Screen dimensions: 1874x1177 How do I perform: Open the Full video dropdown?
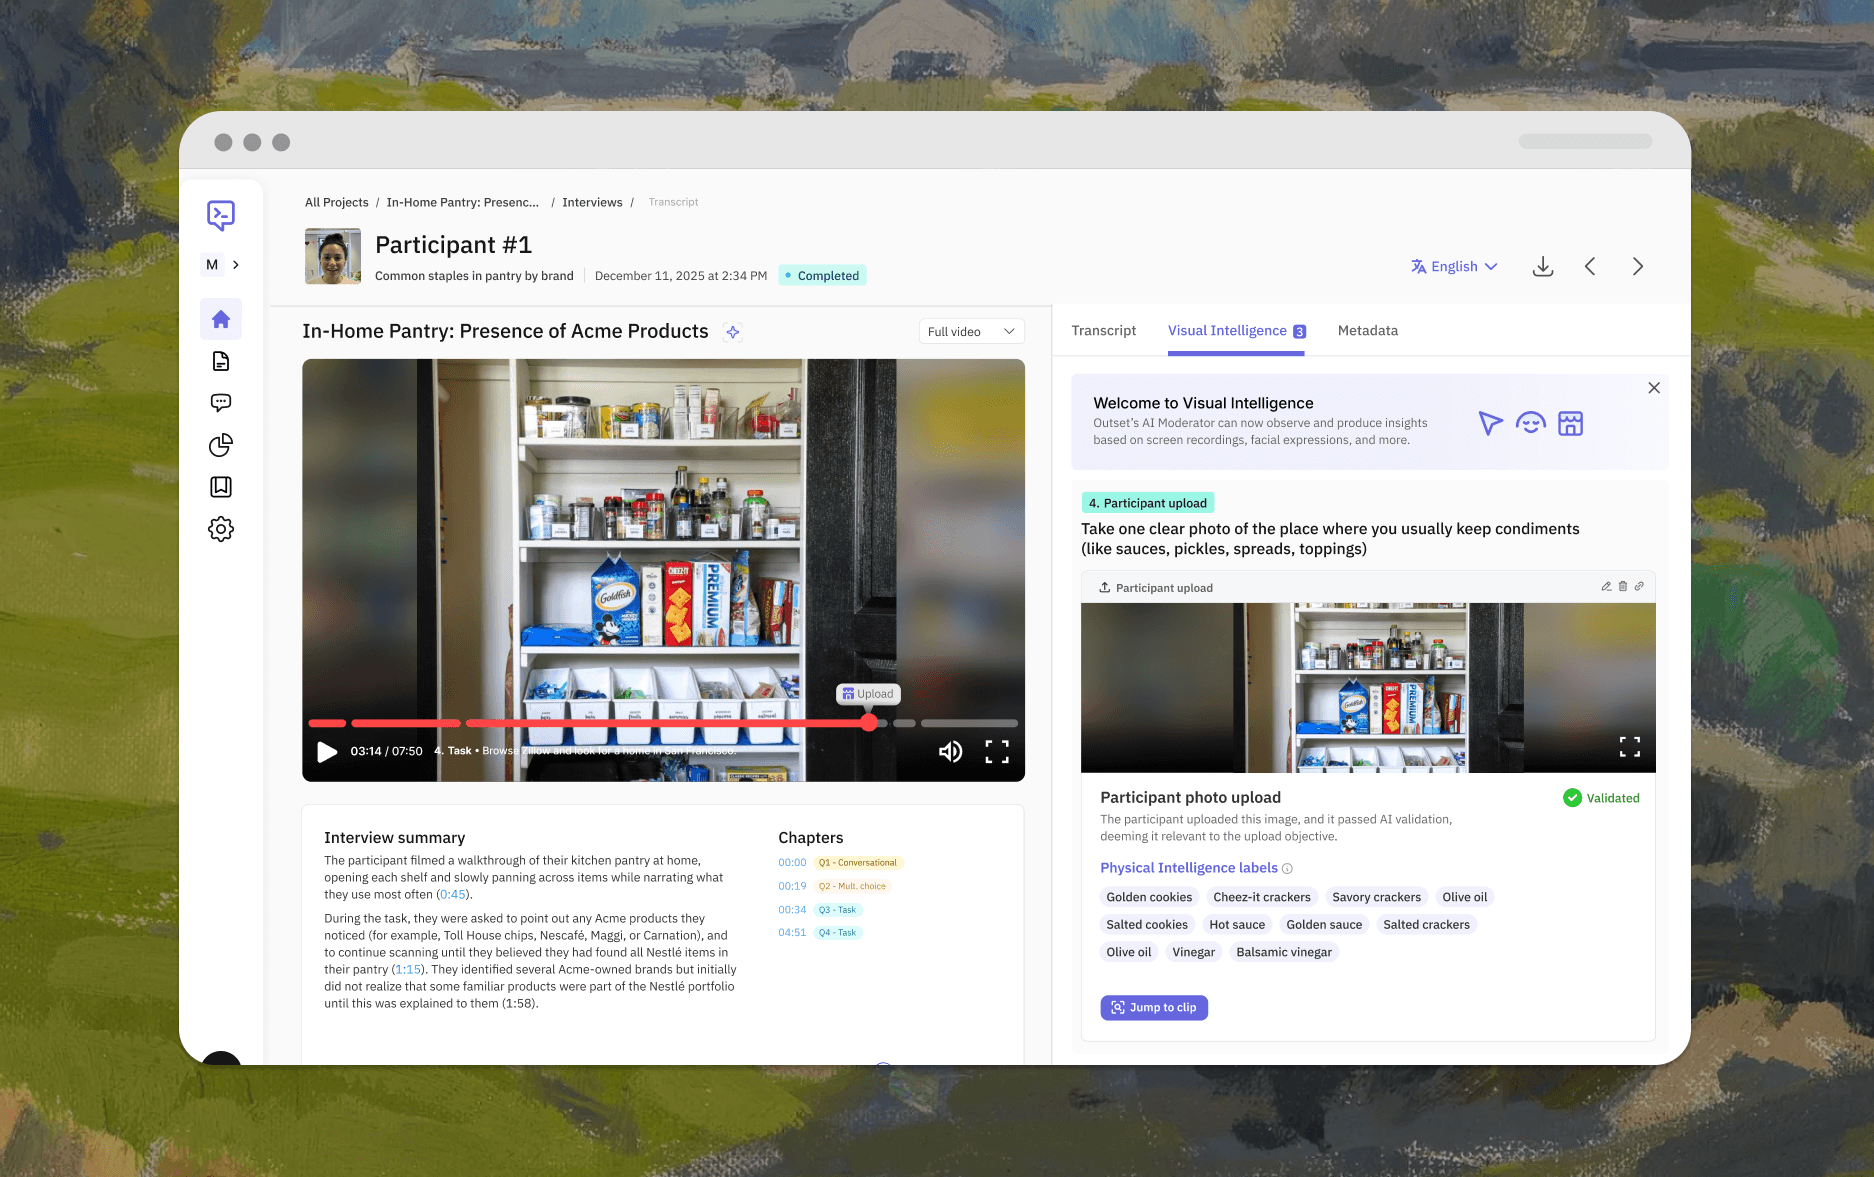click(970, 331)
